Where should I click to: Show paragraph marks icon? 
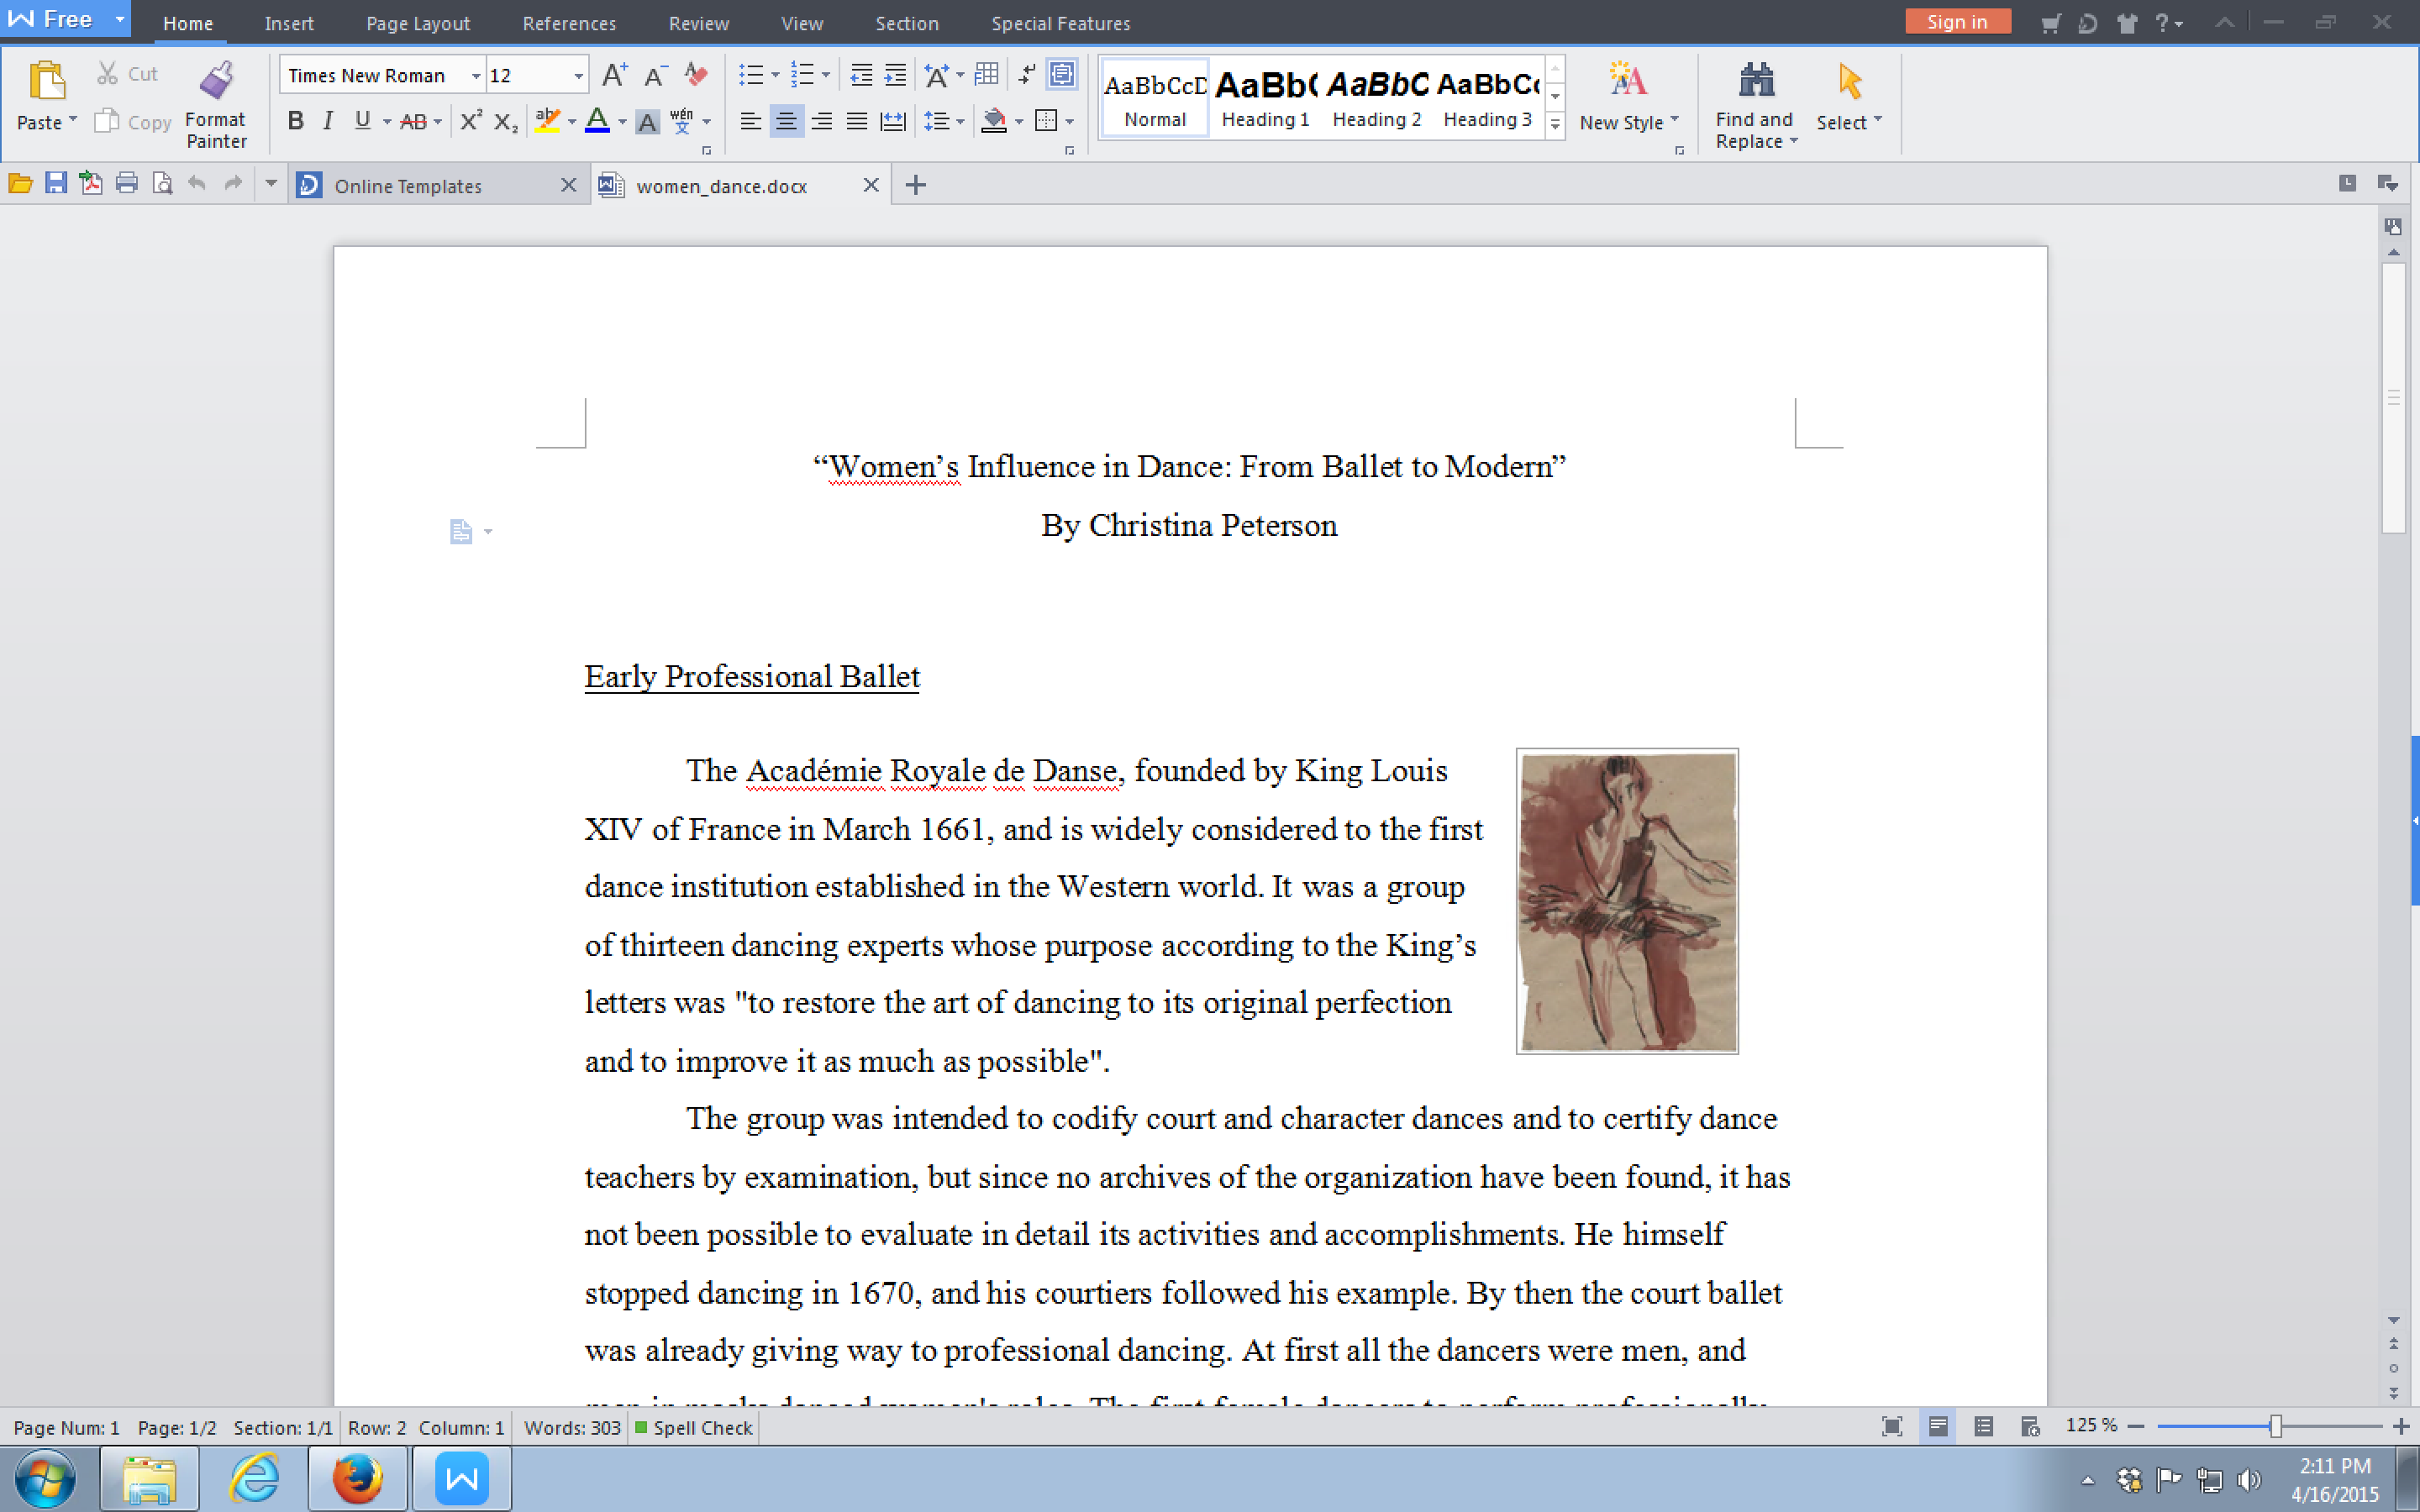tap(1026, 75)
